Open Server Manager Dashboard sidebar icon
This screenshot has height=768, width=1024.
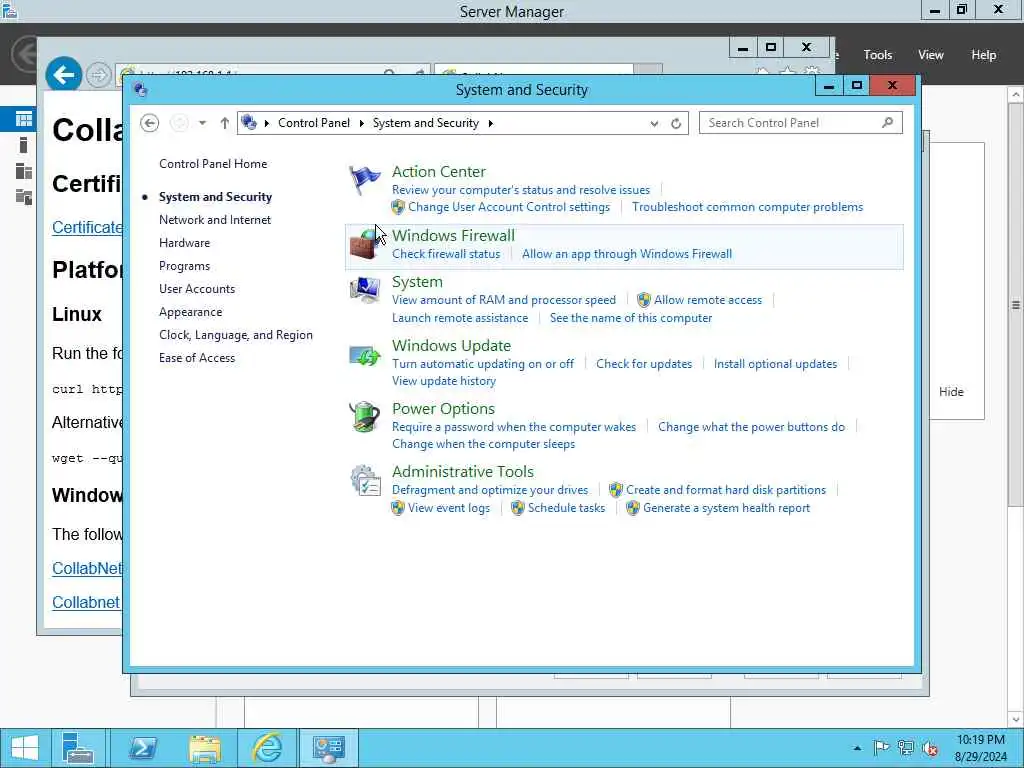[24, 118]
